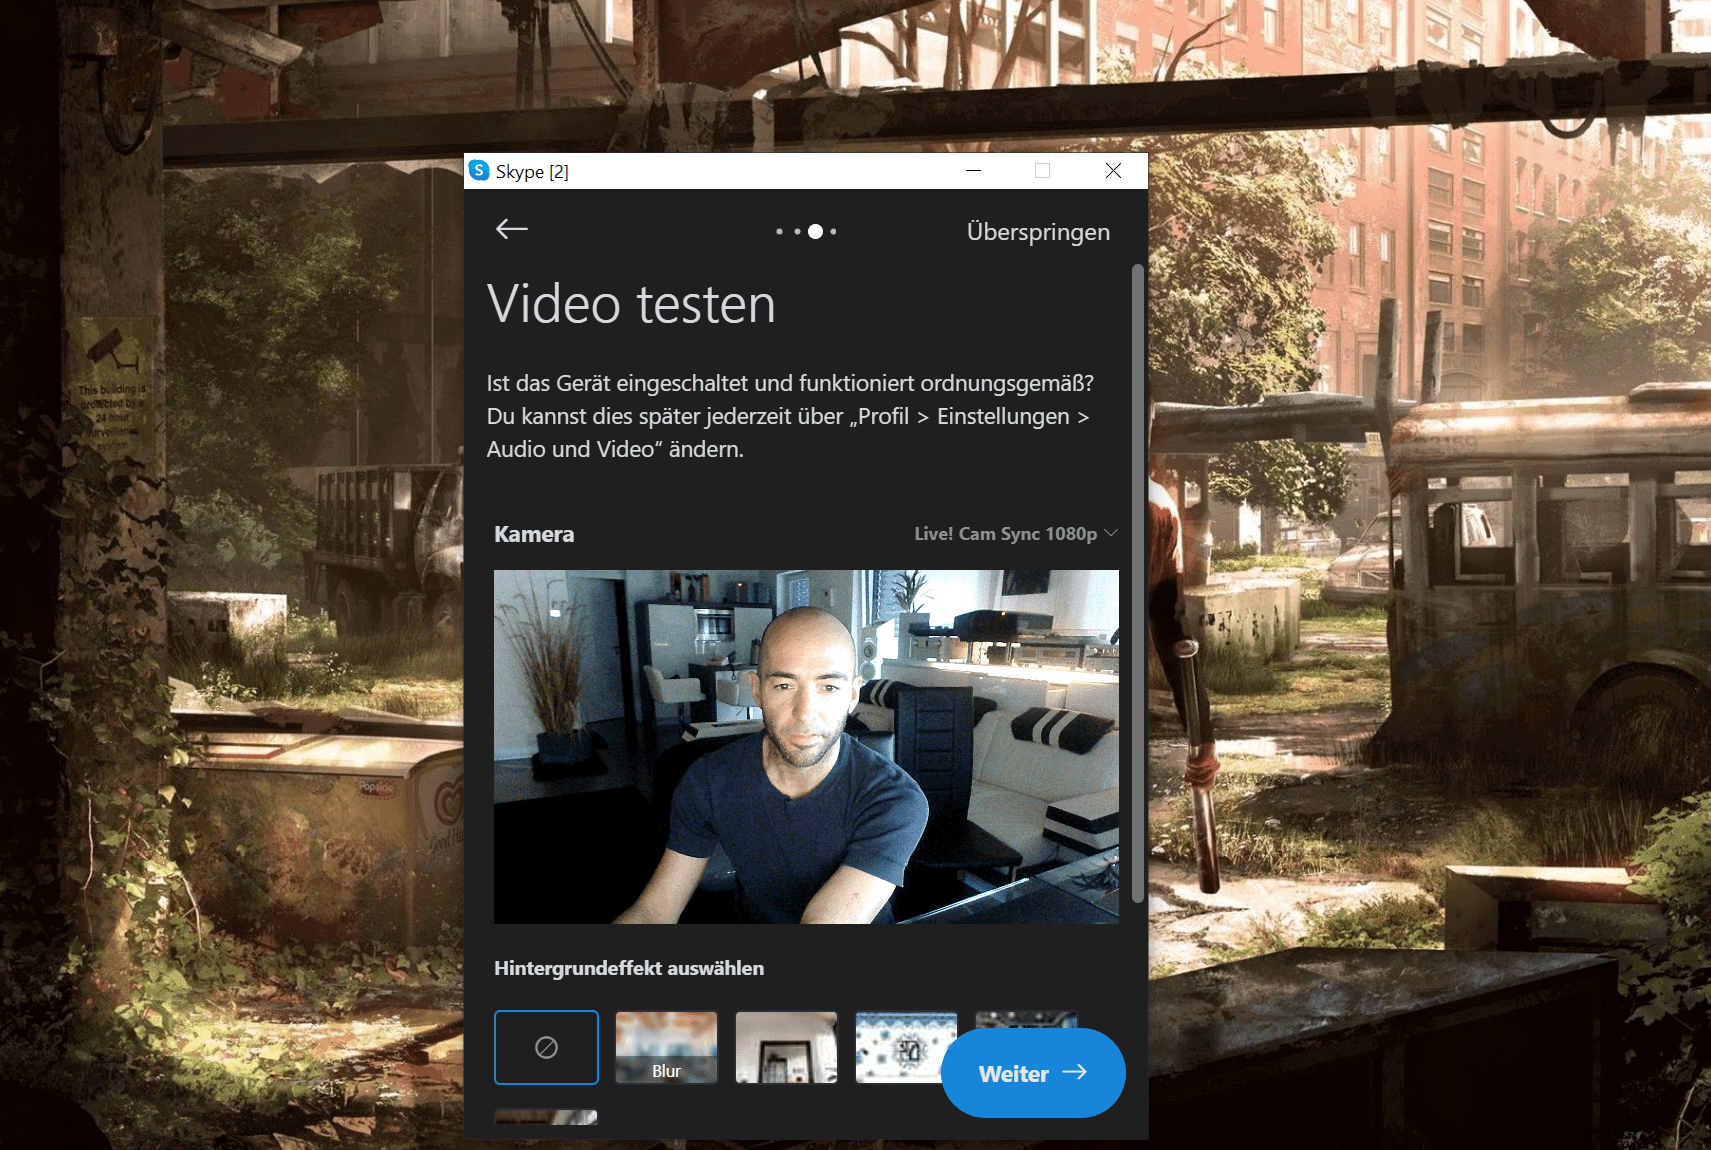The image size is (1711, 1150).
Task: Choose the Blur background effect
Action: pos(666,1047)
